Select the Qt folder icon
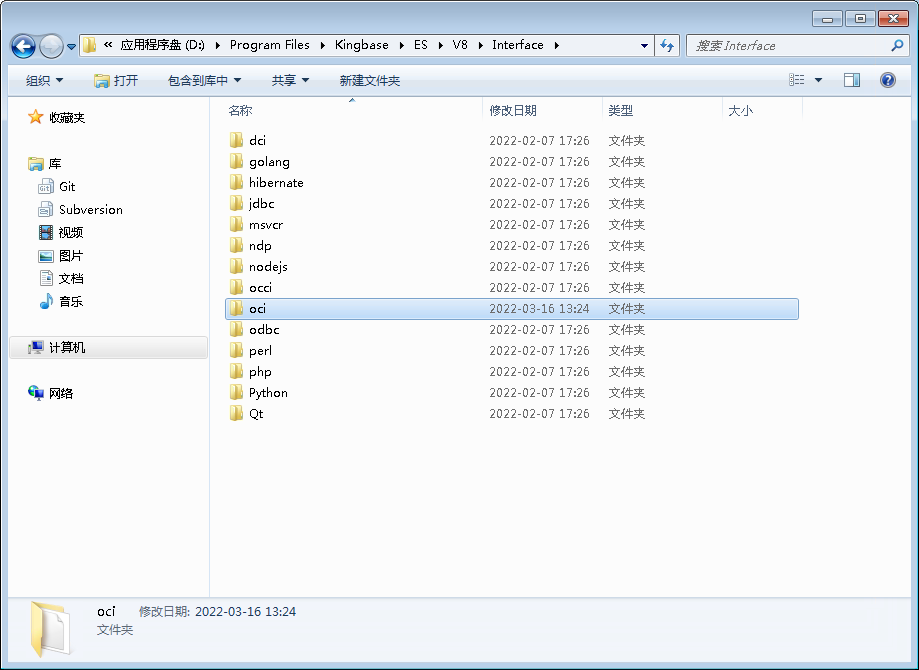Screen dimensions: 919x670 [236, 414]
